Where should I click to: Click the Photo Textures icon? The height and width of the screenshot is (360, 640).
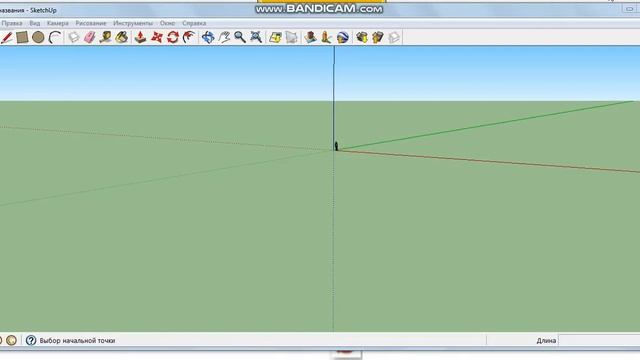(x=326, y=38)
